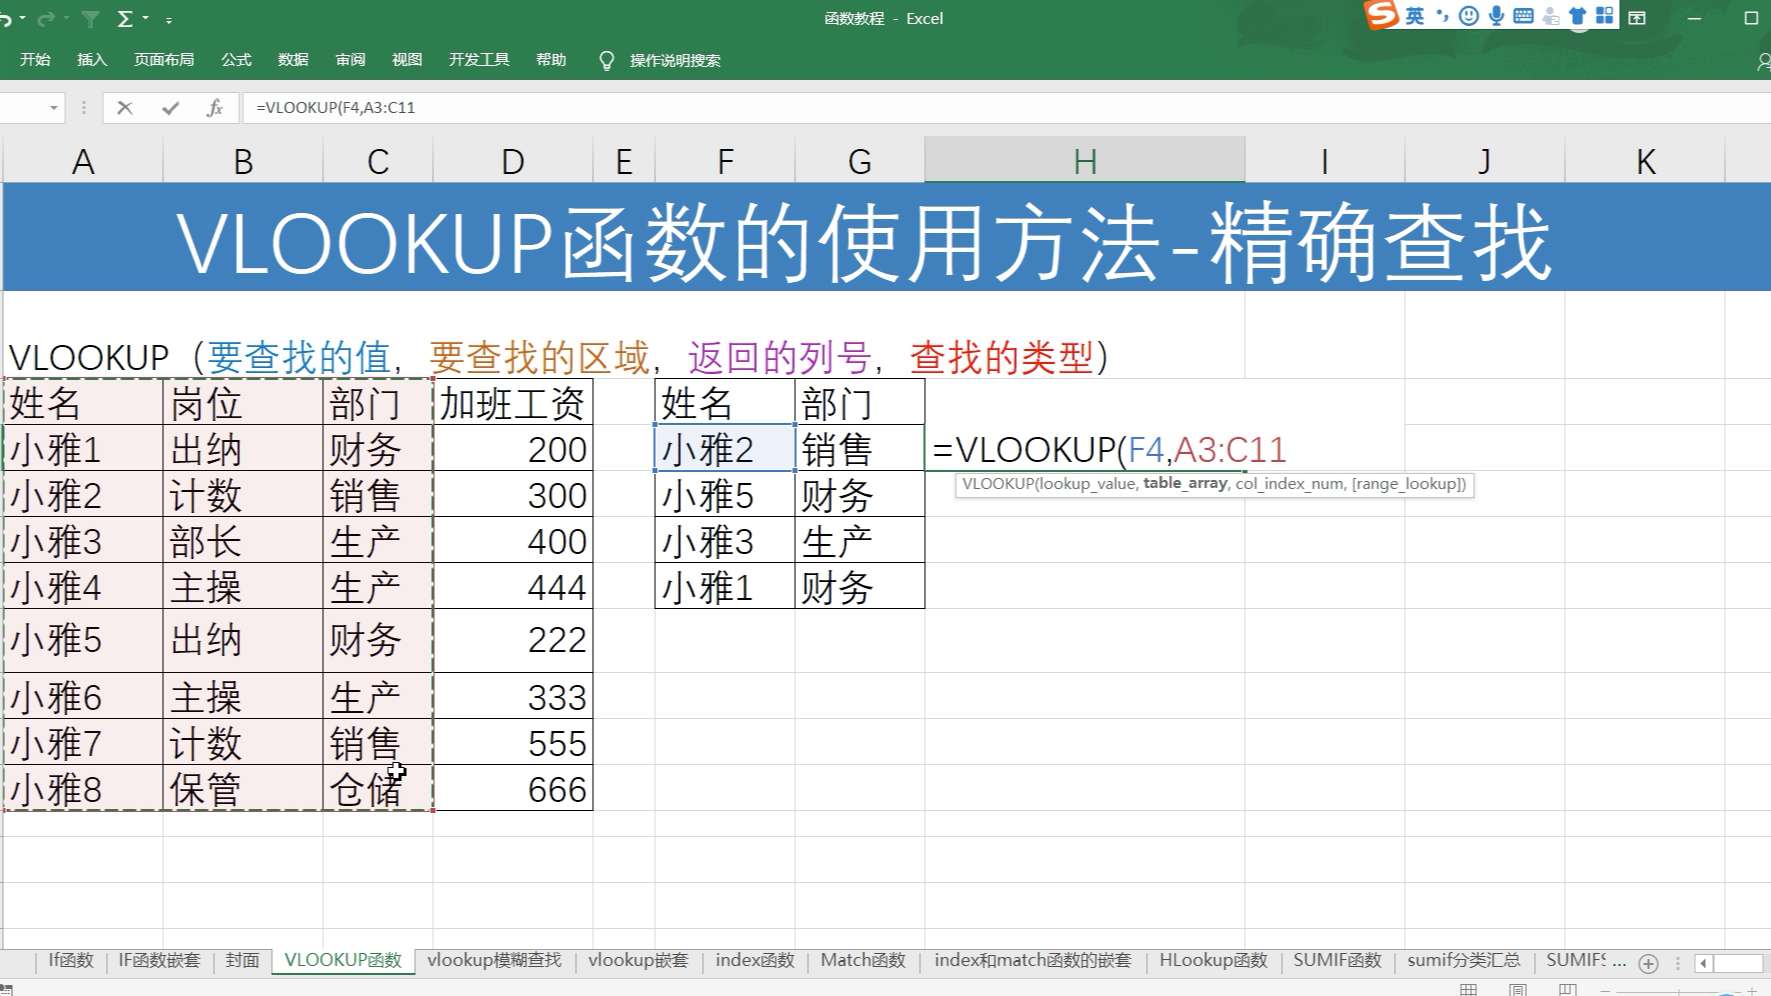Viewport: 1771px width, 996px height.
Task: Switch to Match函数 sheet tab
Action: (x=863, y=961)
